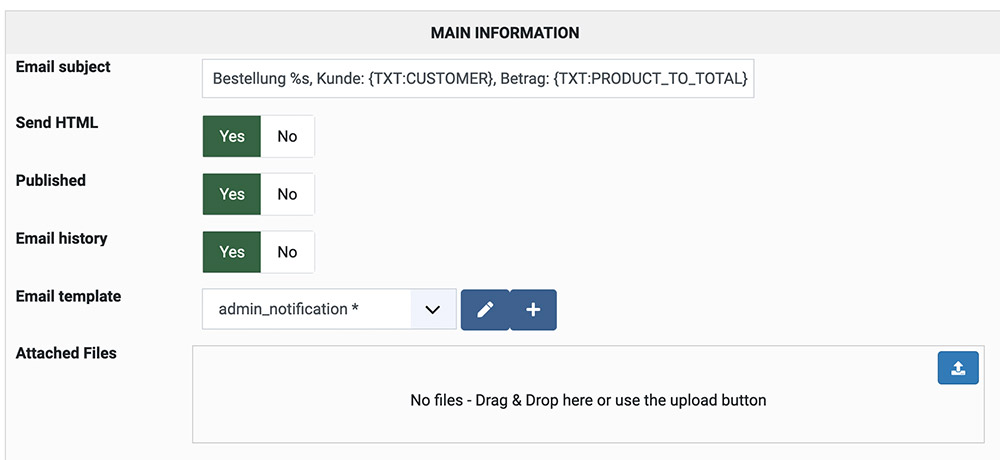Expand the email template chevron arrow
Viewport: 1000px width, 460px height.
433,310
